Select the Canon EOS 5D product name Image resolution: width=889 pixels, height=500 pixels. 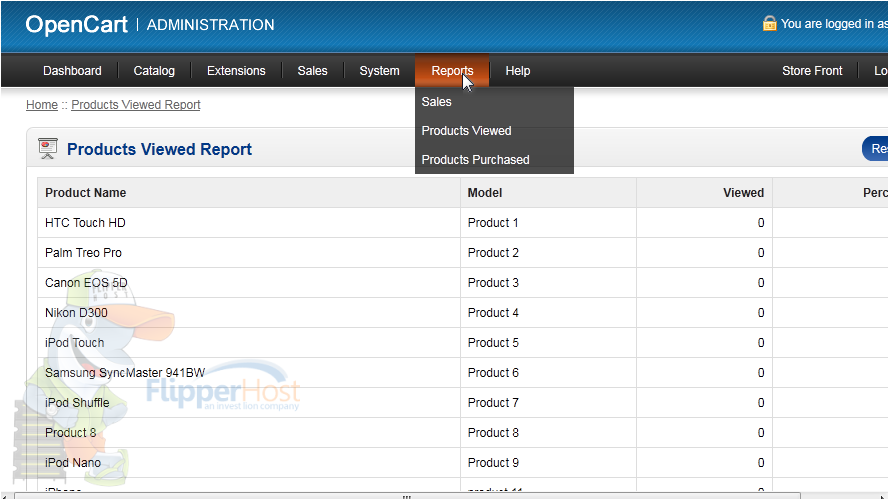coord(86,283)
